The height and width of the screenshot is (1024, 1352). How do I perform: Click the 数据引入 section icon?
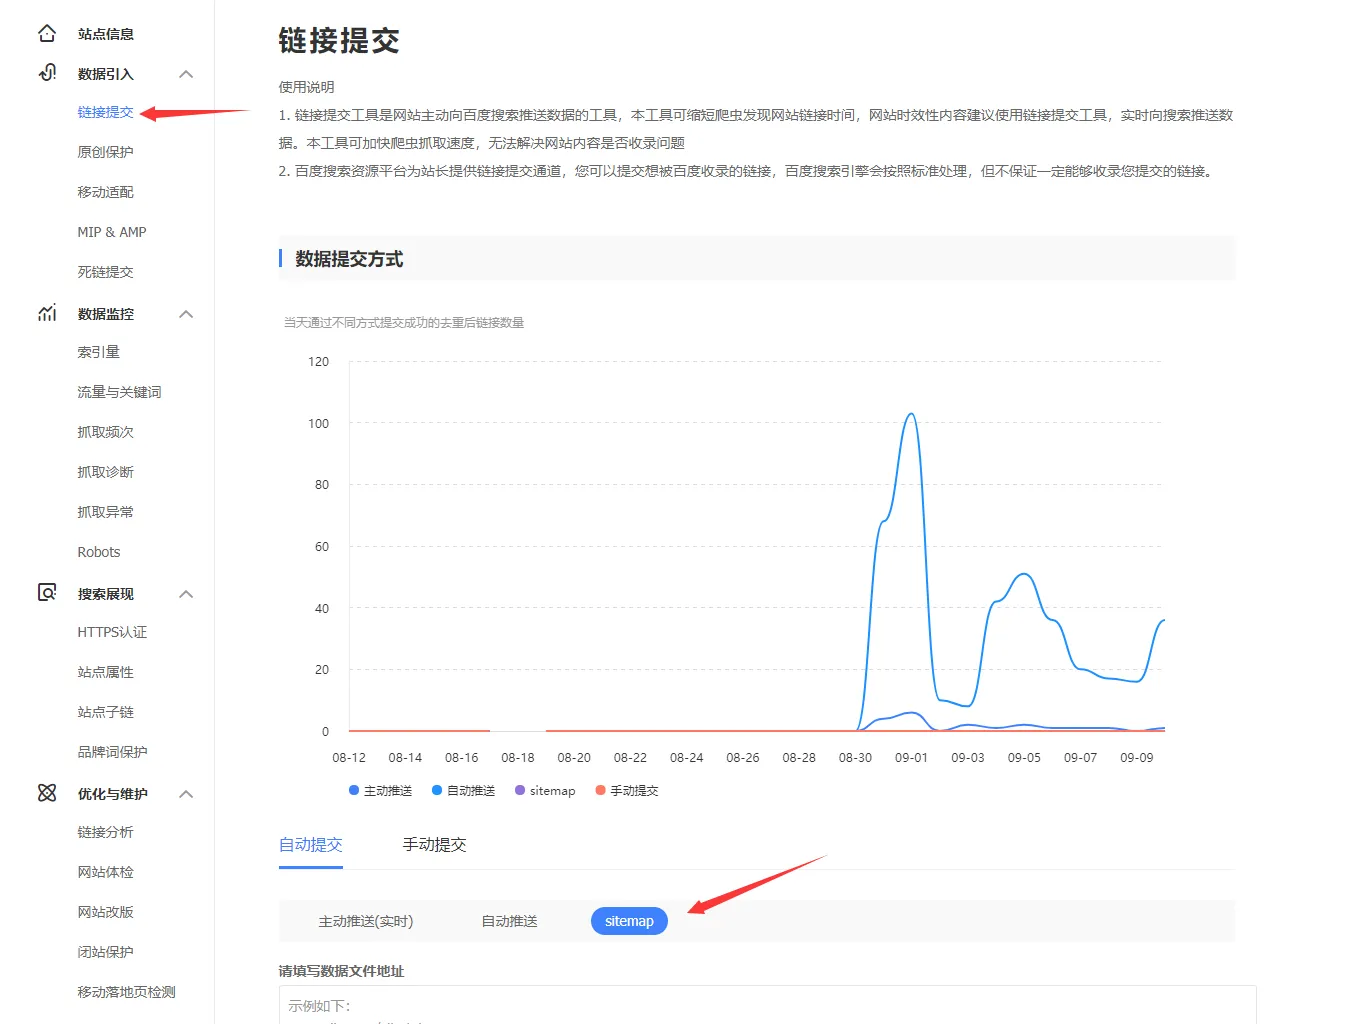click(x=47, y=73)
